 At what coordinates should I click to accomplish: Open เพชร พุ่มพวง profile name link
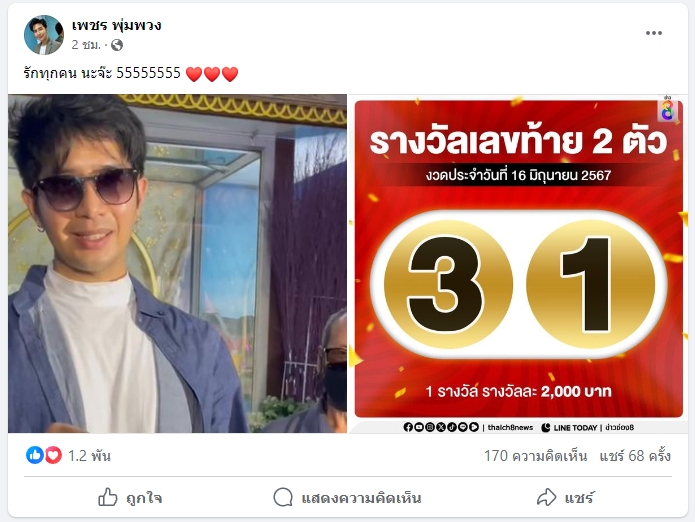(117, 25)
